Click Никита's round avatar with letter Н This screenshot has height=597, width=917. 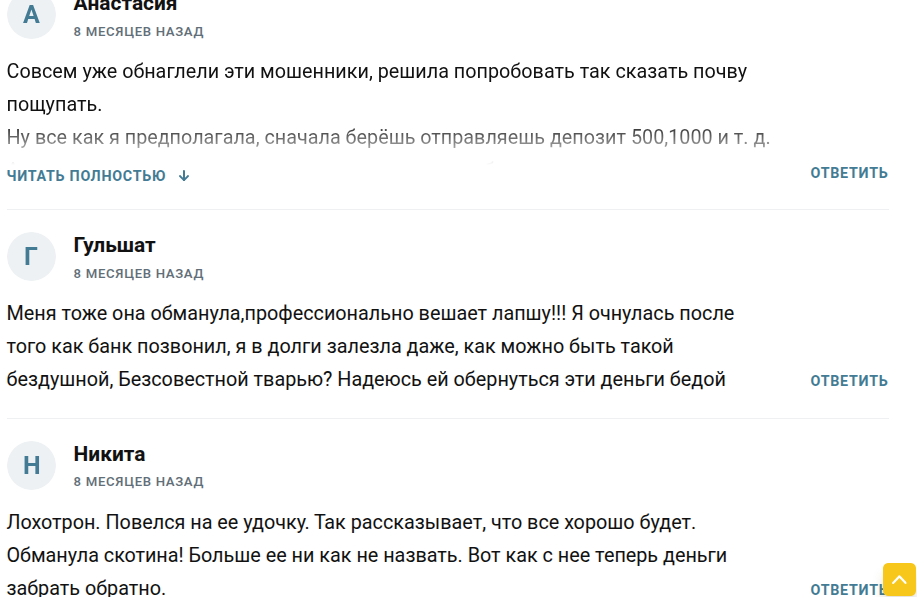31,465
